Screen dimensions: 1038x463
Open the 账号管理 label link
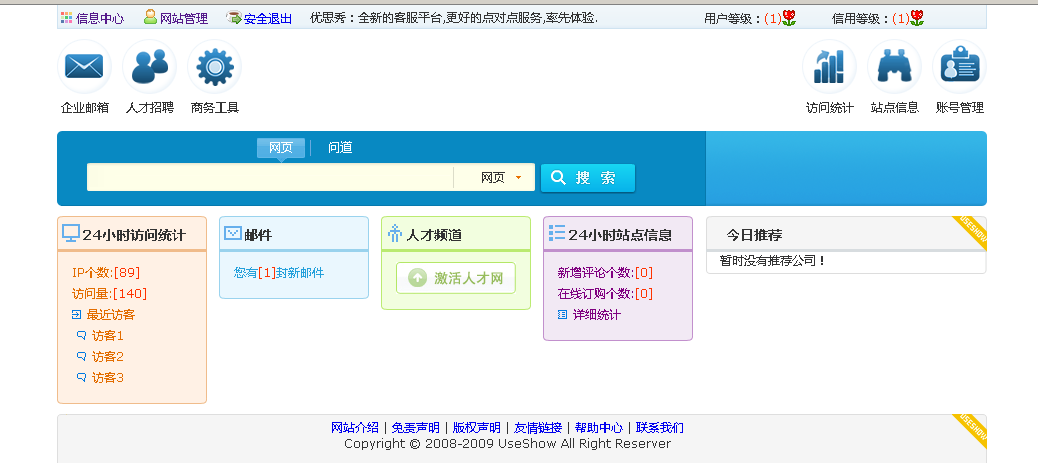click(959, 108)
